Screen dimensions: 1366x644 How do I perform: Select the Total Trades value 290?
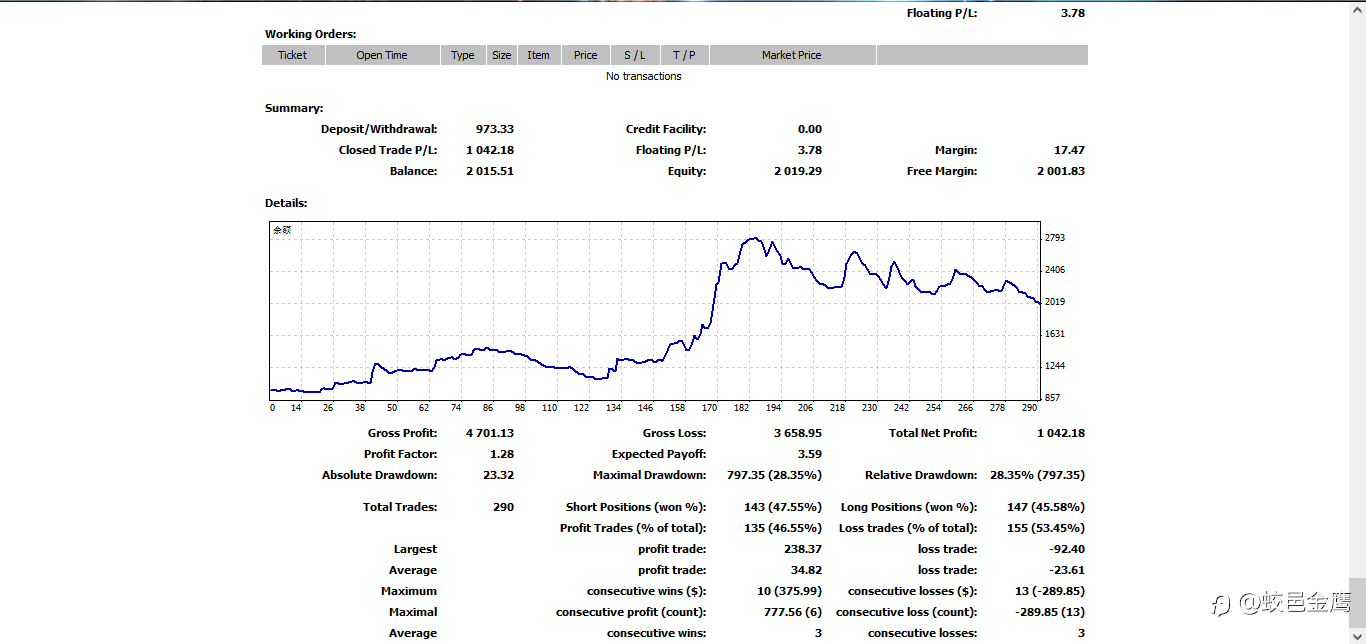[x=503, y=507]
